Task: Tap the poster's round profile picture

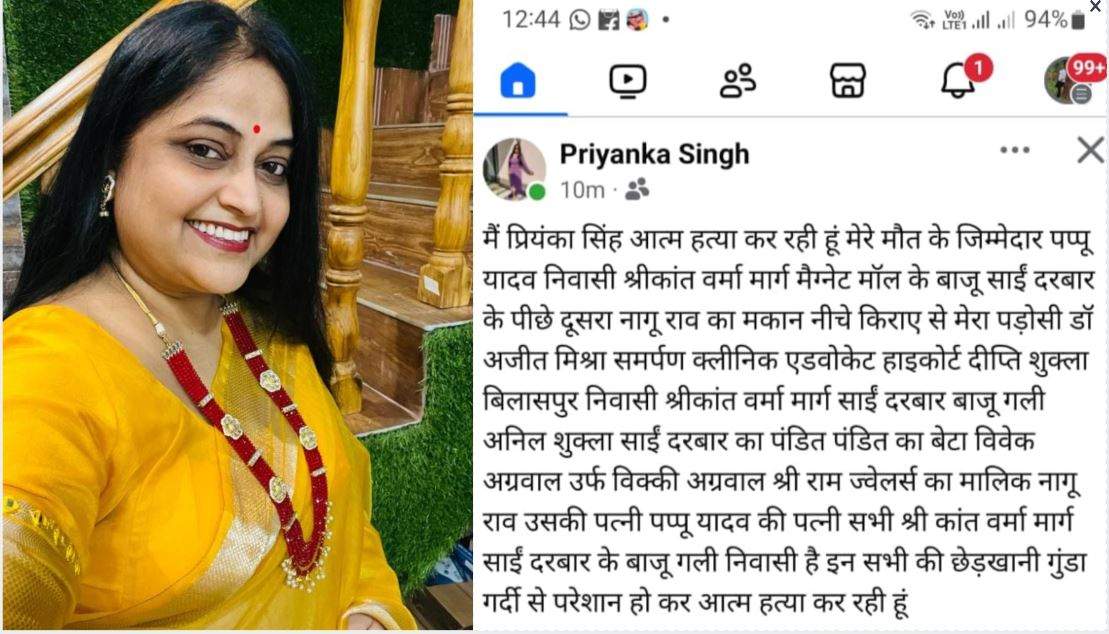Action: [514, 170]
